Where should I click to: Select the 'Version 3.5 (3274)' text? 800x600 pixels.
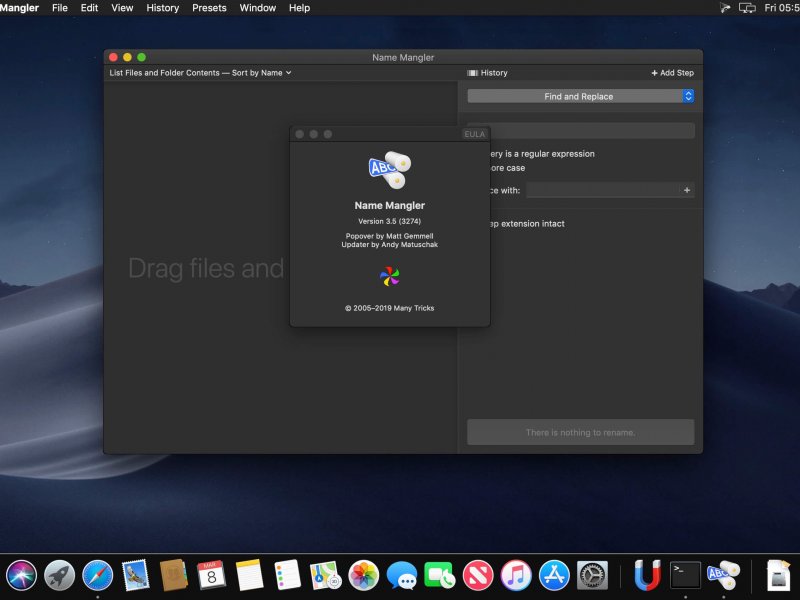click(x=389, y=221)
